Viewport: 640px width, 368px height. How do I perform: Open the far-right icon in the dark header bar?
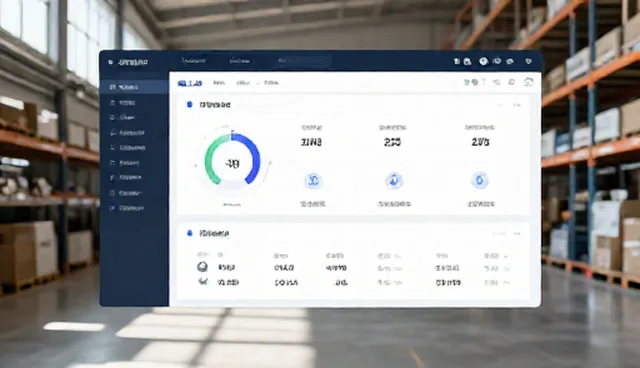click(x=529, y=61)
